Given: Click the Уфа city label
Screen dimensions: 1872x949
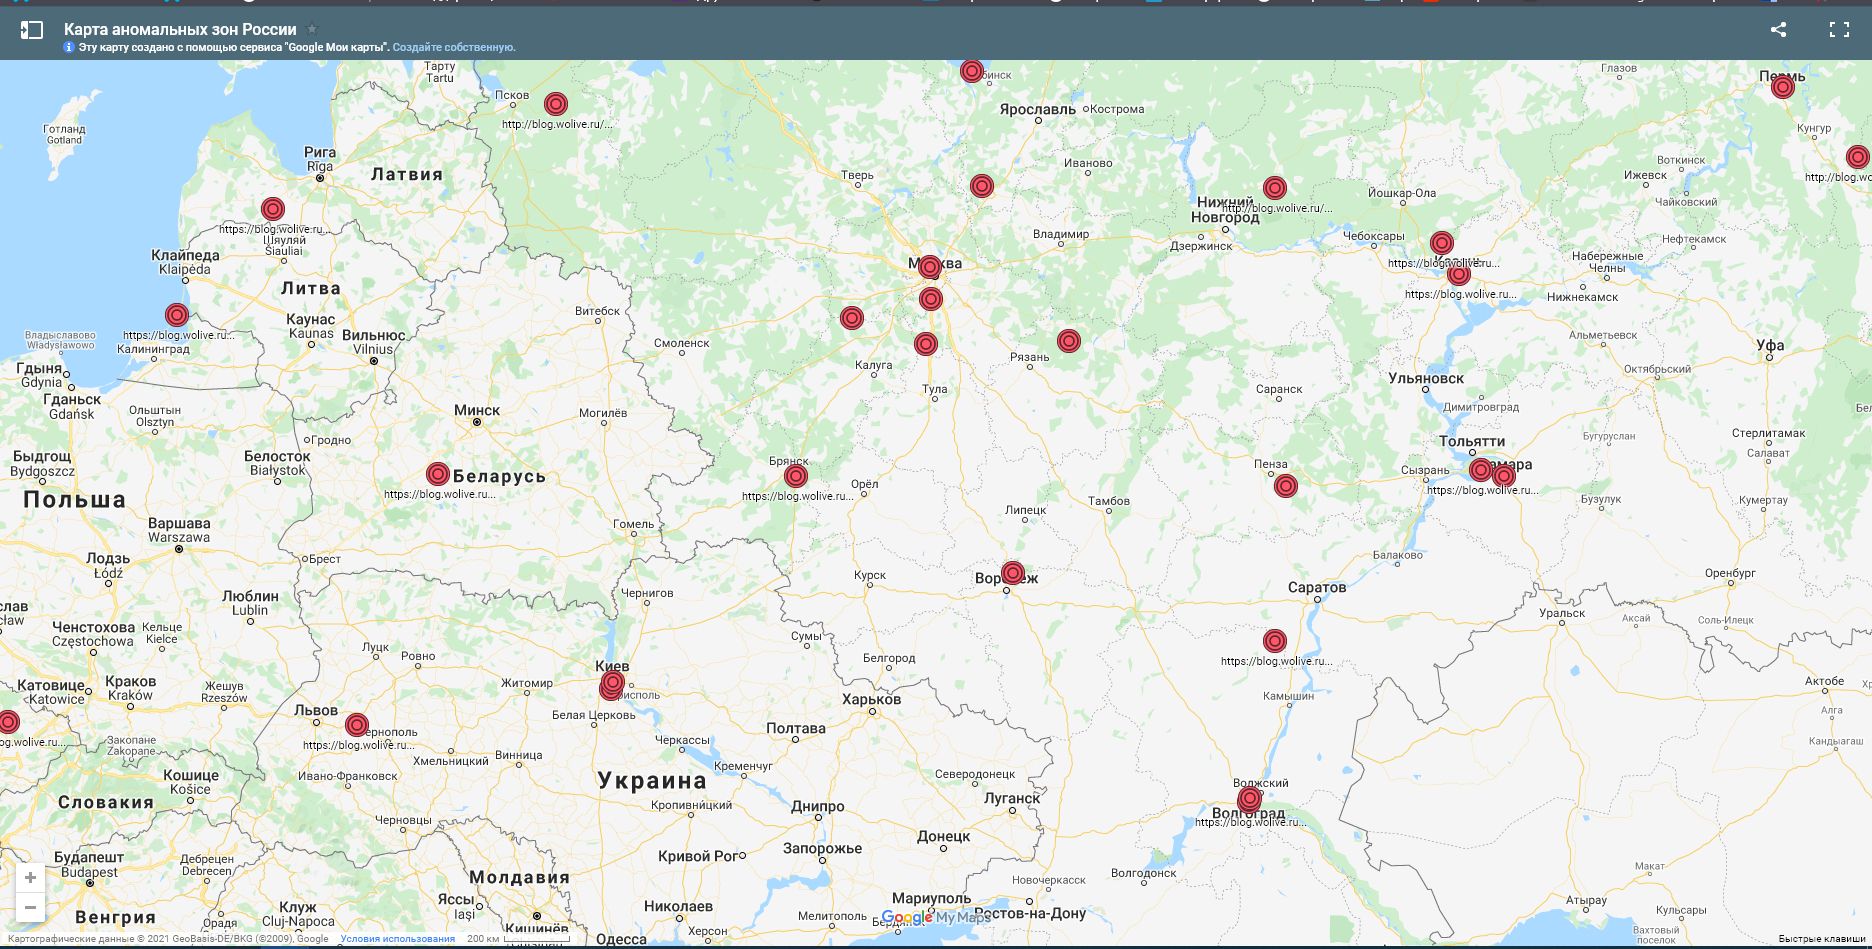Looking at the screenshot, I should click(x=1770, y=345).
